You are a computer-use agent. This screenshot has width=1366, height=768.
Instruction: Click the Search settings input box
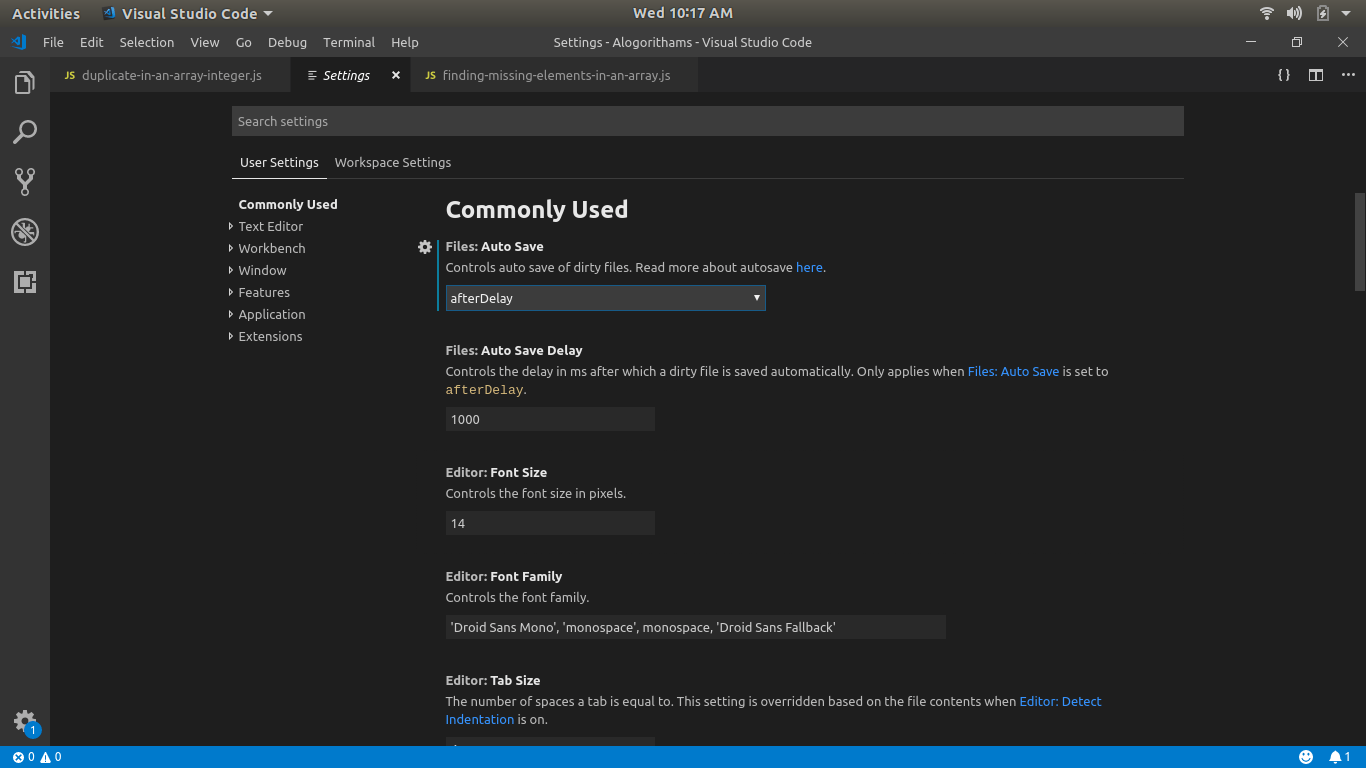[x=707, y=121]
